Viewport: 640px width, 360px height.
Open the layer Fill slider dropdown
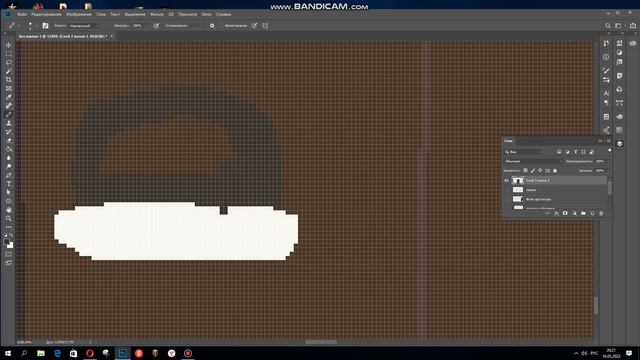(x=608, y=171)
